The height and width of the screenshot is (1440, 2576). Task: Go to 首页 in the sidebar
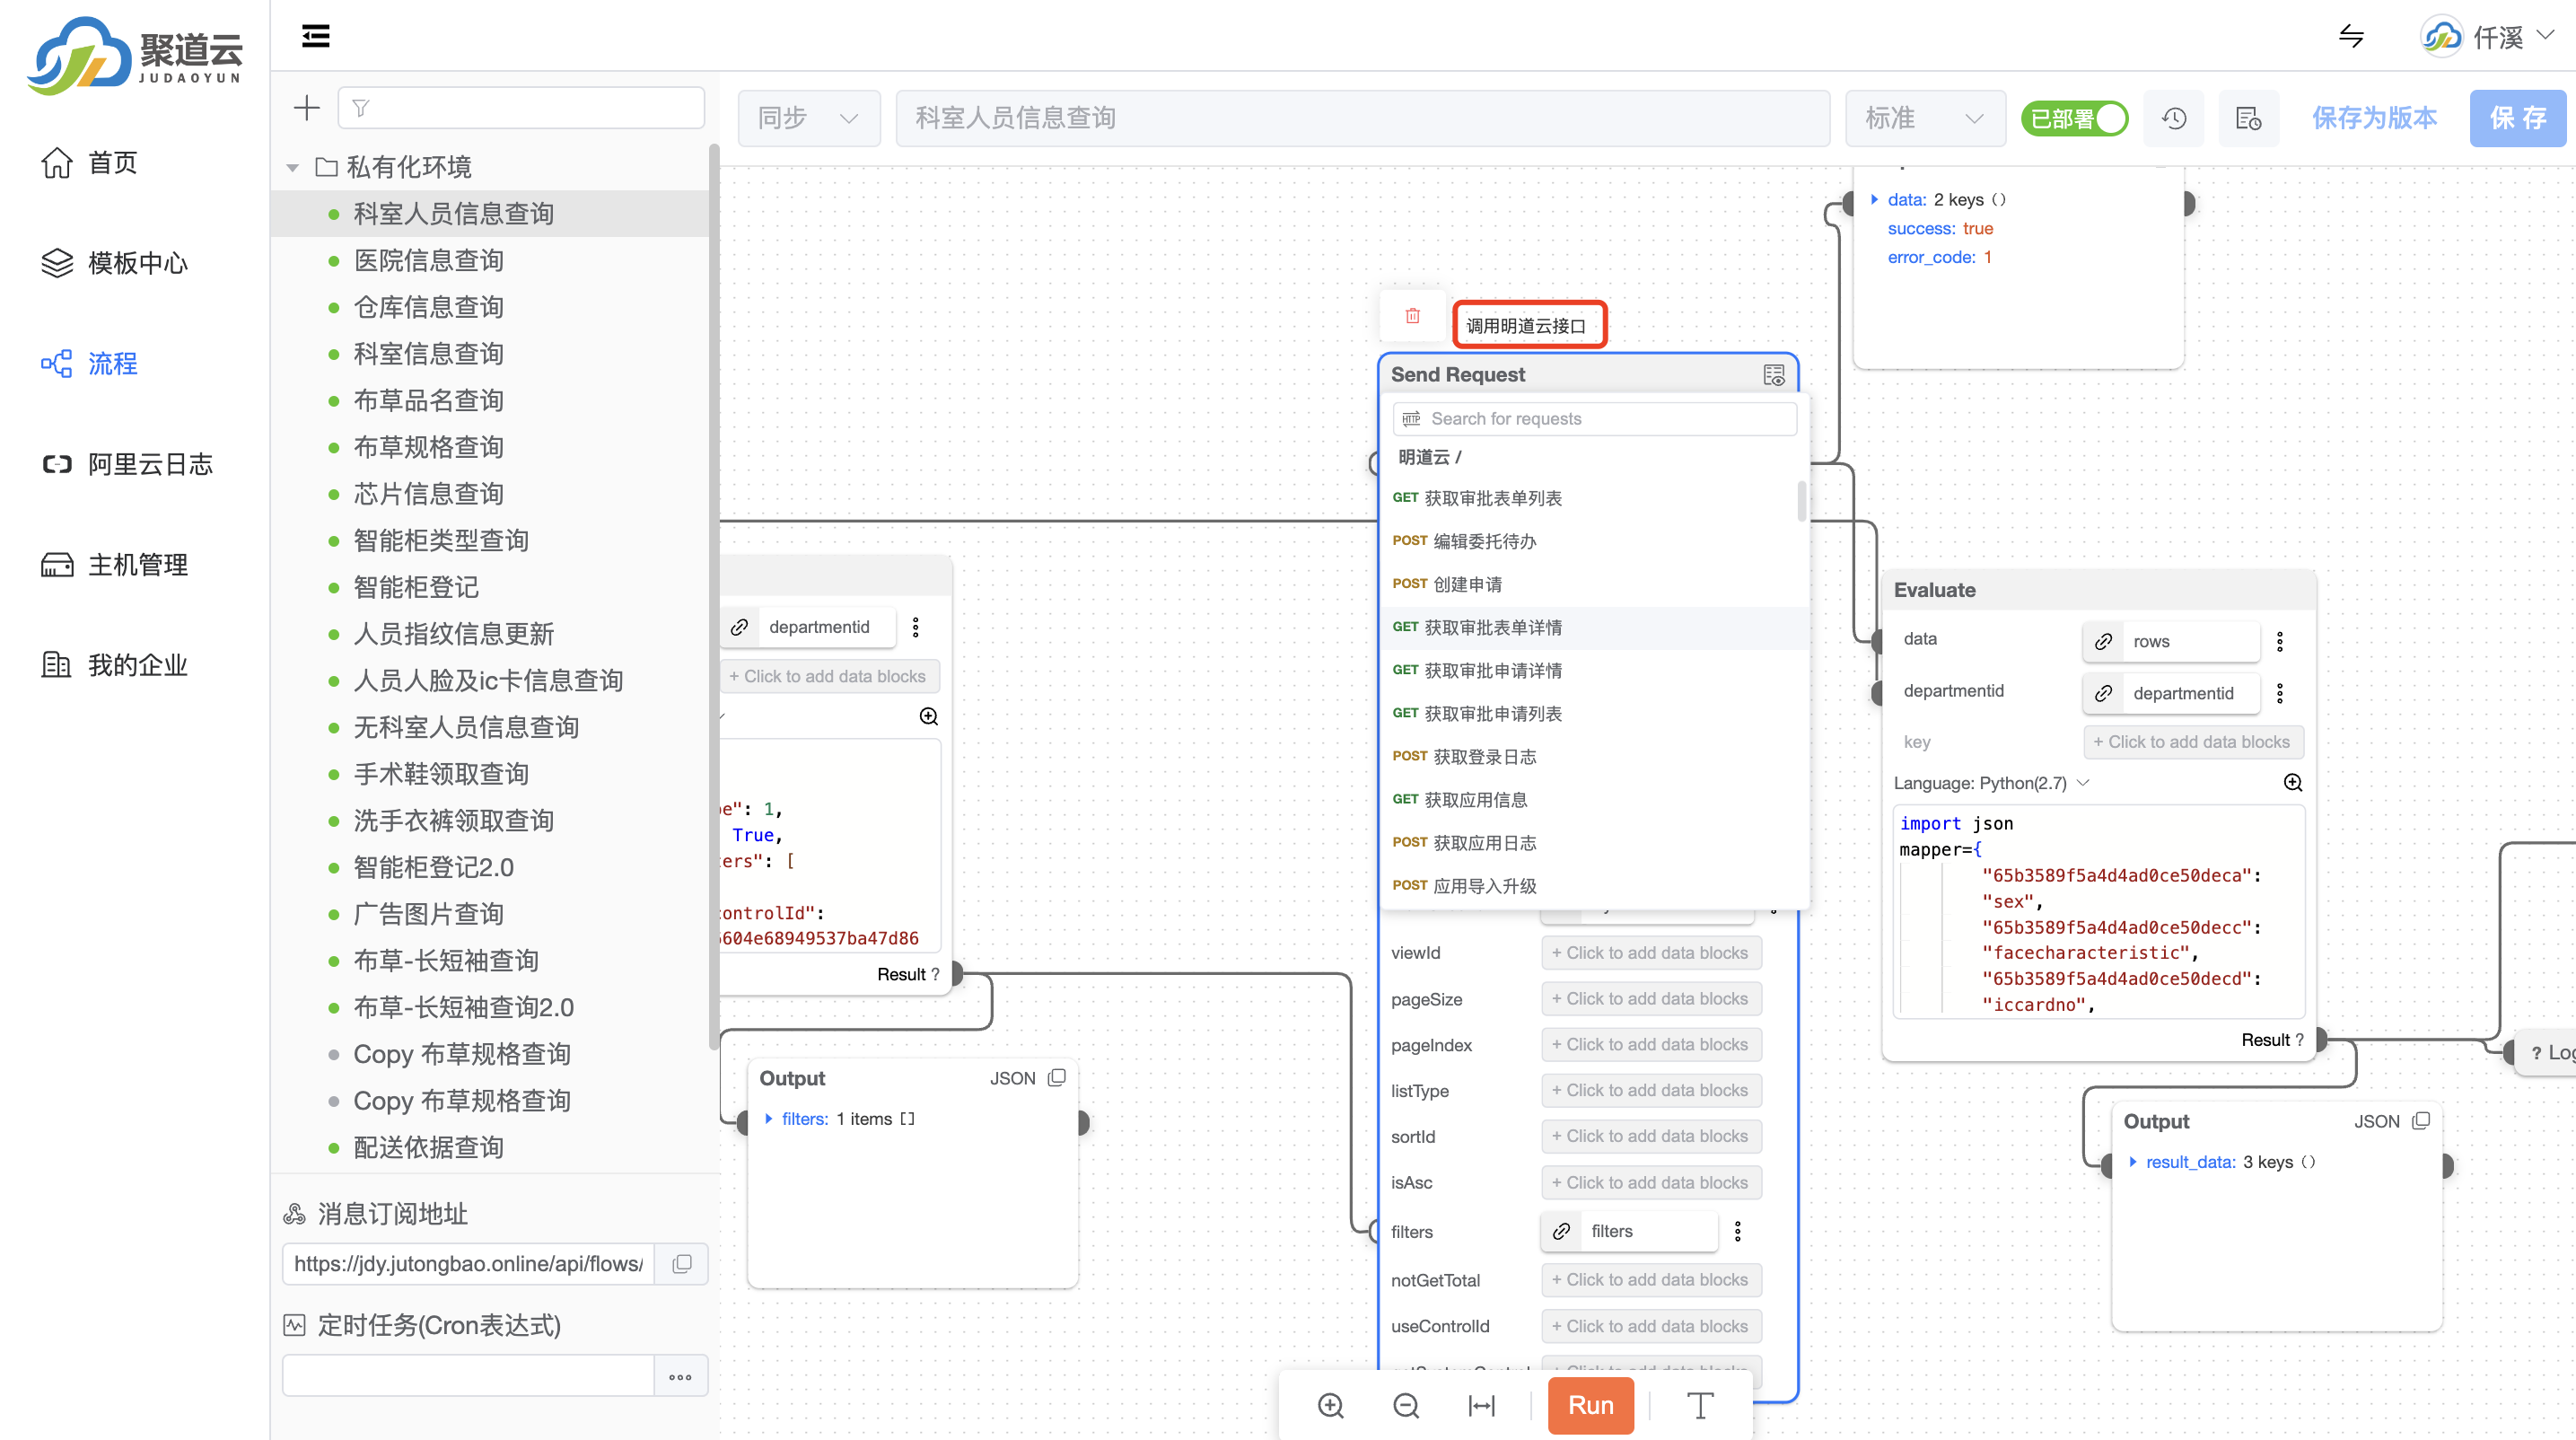click(89, 162)
